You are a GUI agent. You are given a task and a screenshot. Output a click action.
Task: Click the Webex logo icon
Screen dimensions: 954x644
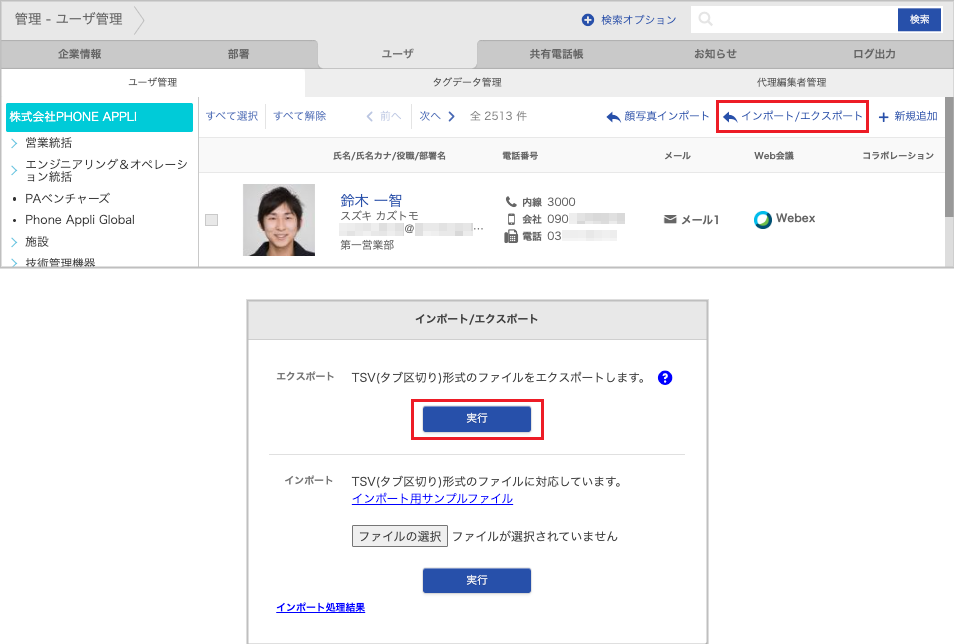point(763,219)
